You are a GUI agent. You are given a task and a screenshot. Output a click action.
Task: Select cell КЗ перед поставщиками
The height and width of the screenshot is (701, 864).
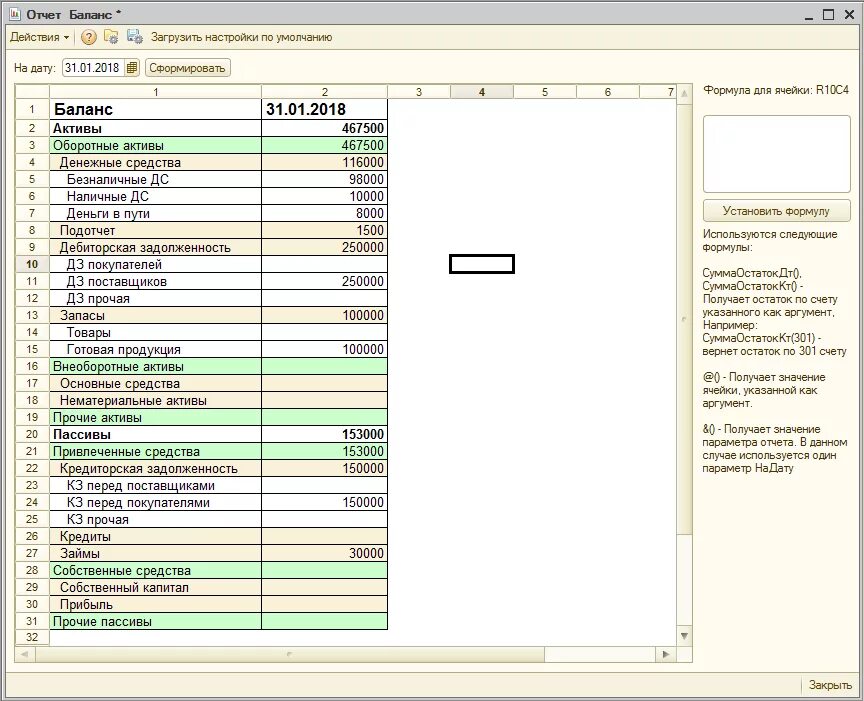[155, 486]
